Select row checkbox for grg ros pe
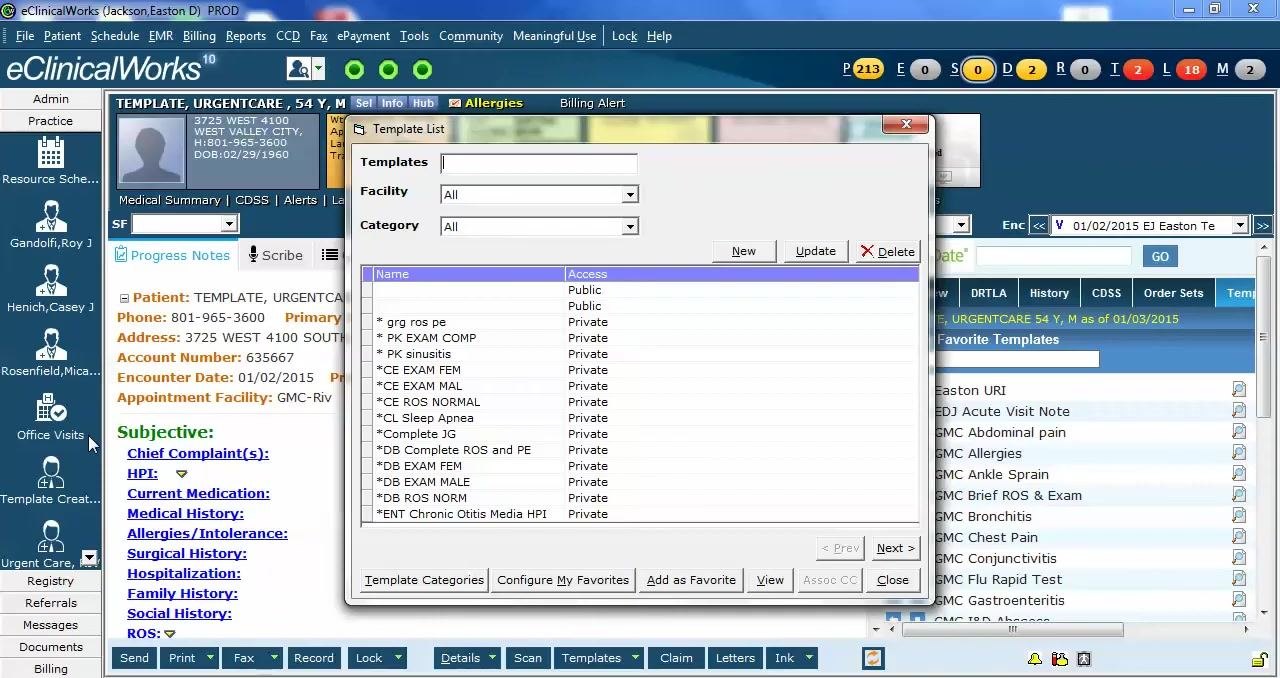 (367, 322)
